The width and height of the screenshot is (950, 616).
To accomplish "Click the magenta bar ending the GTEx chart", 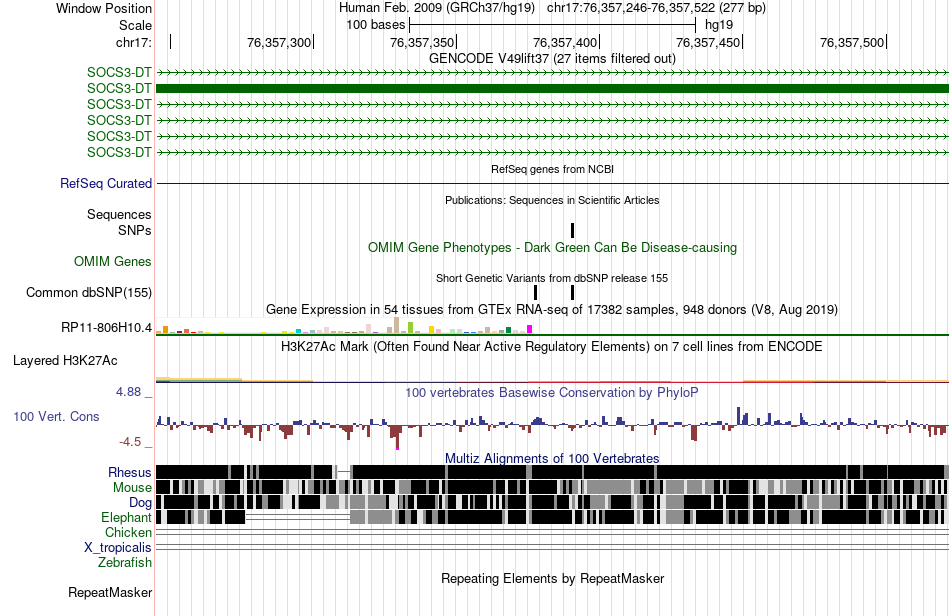I will [x=530, y=329].
